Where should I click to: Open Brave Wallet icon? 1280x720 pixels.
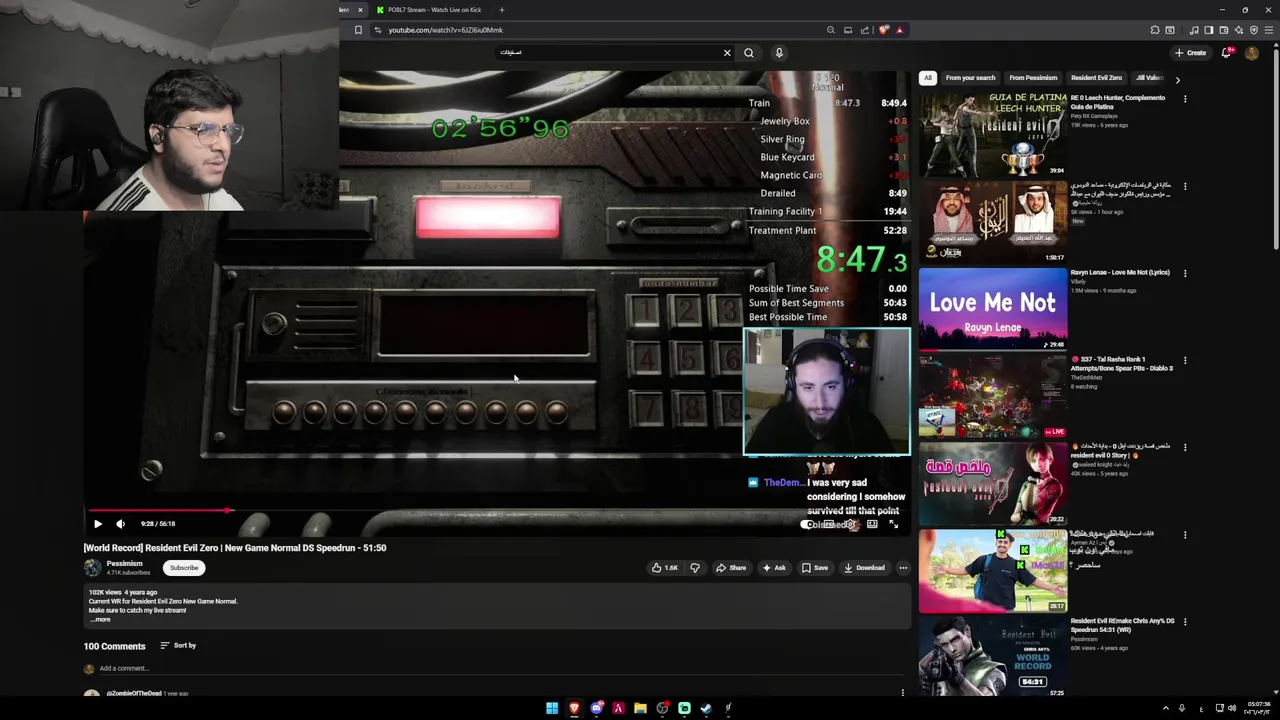pos(1223,30)
